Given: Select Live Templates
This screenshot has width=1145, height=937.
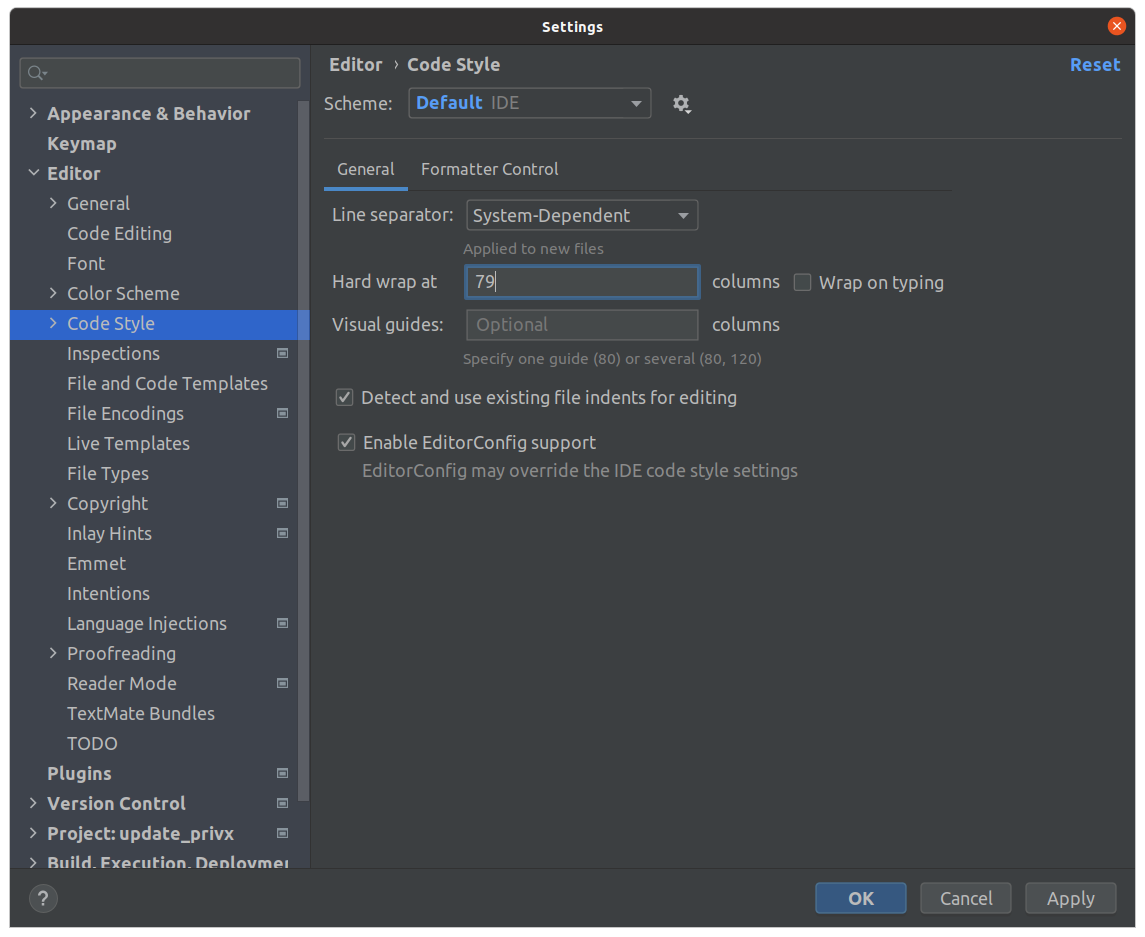Looking at the screenshot, I should (129, 443).
